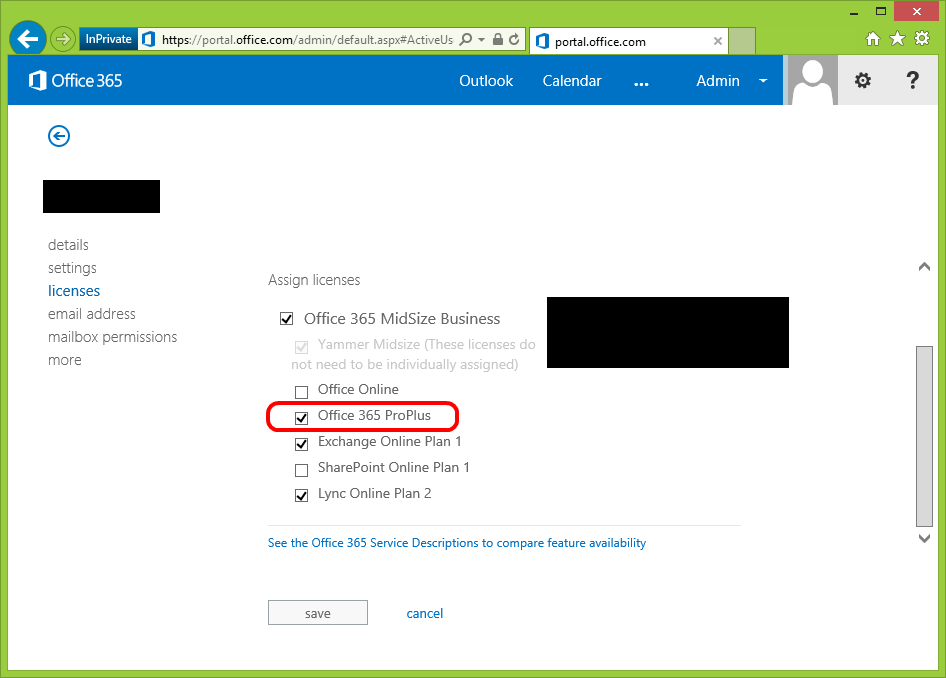Click the InPrivate indicator badge
This screenshot has width=946, height=678.
[109, 39]
